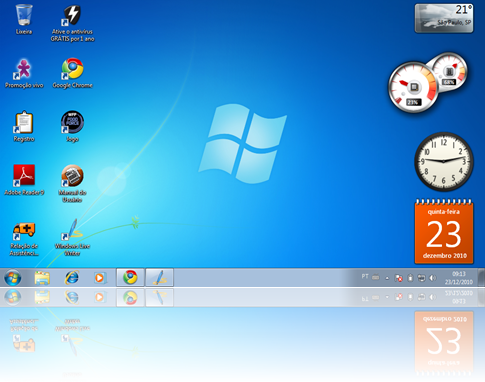
Task: Click the small RAM meter gauge showing 68%
Action: [x=449, y=71]
